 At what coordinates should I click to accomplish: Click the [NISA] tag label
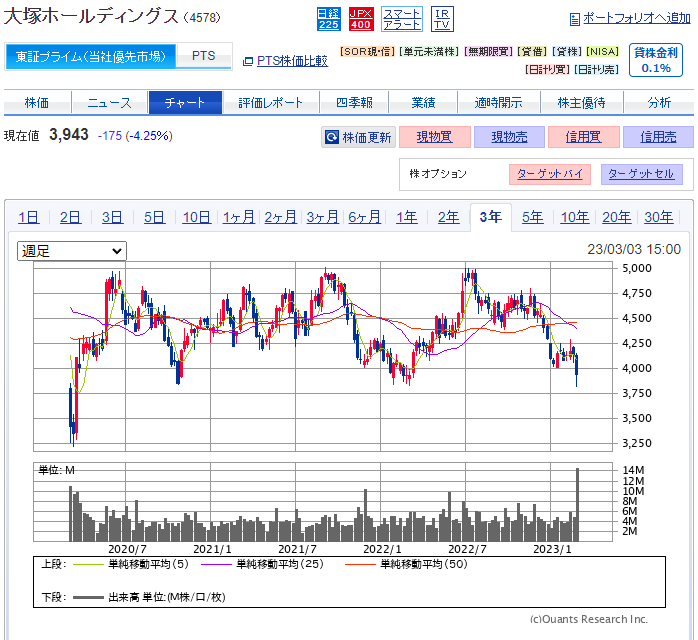click(603, 52)
